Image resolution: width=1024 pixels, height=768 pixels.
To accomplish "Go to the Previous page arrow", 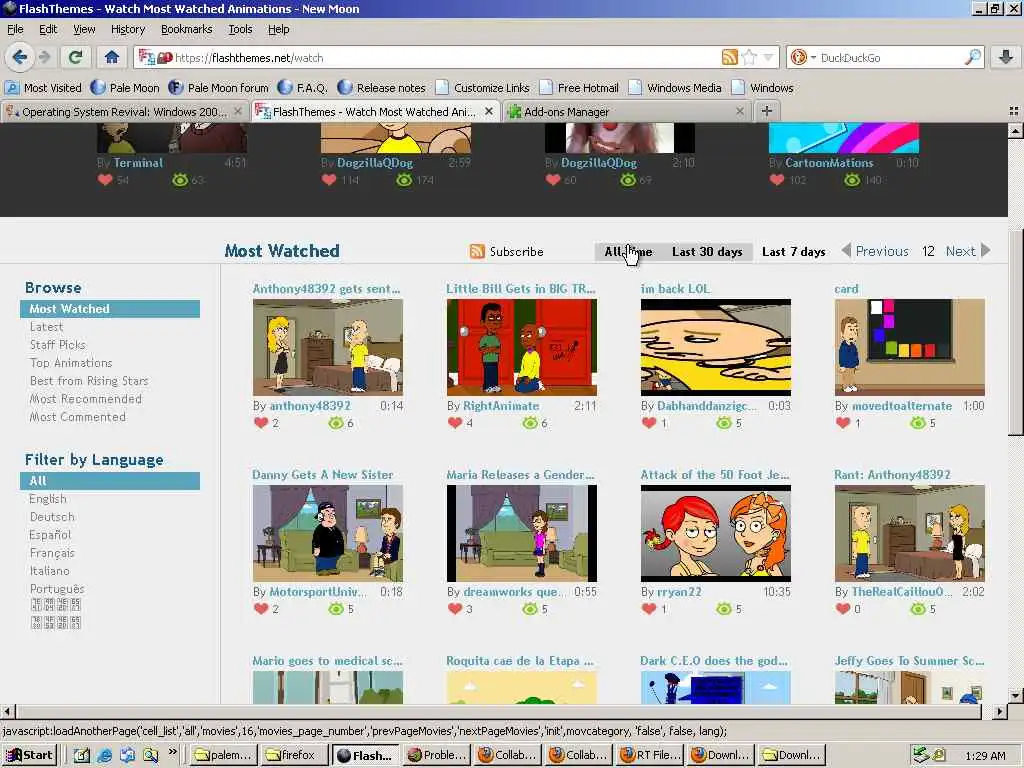I will (846, 251).
